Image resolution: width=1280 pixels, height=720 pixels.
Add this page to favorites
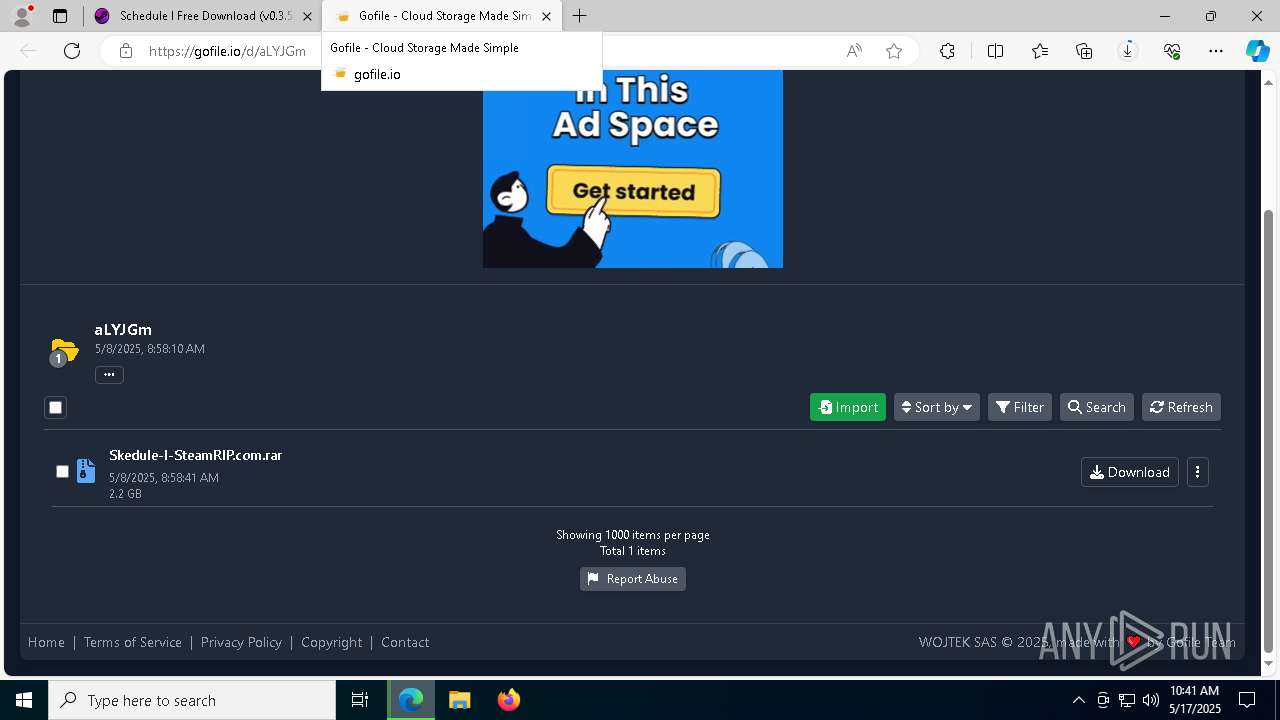894,51
